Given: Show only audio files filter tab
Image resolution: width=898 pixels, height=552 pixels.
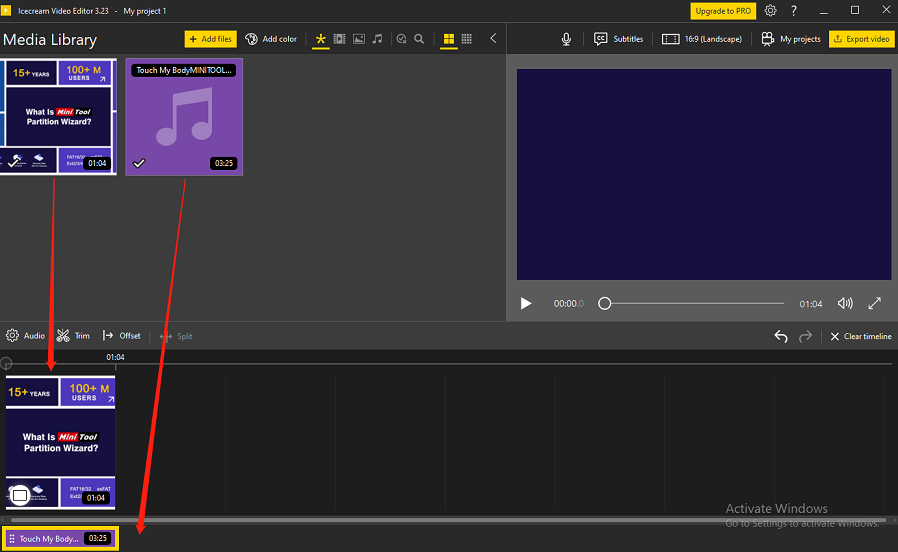Looking at the screenshot, I should click(377, 39).
